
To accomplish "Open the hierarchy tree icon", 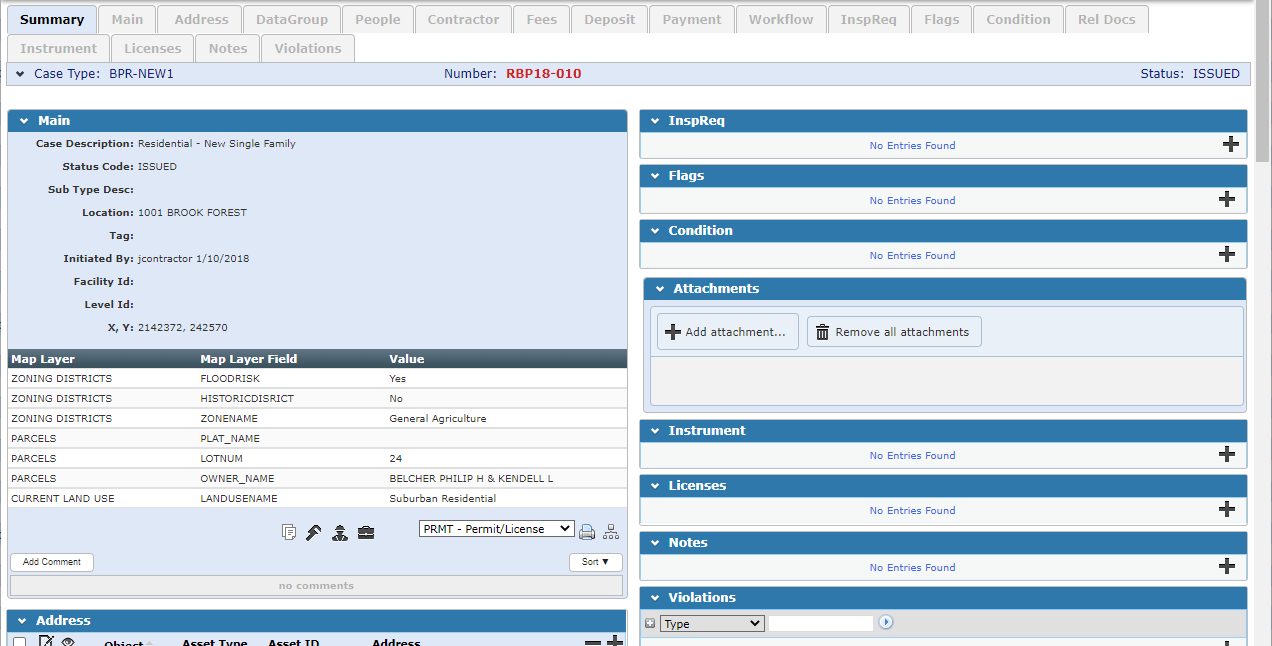I will 611,532.
